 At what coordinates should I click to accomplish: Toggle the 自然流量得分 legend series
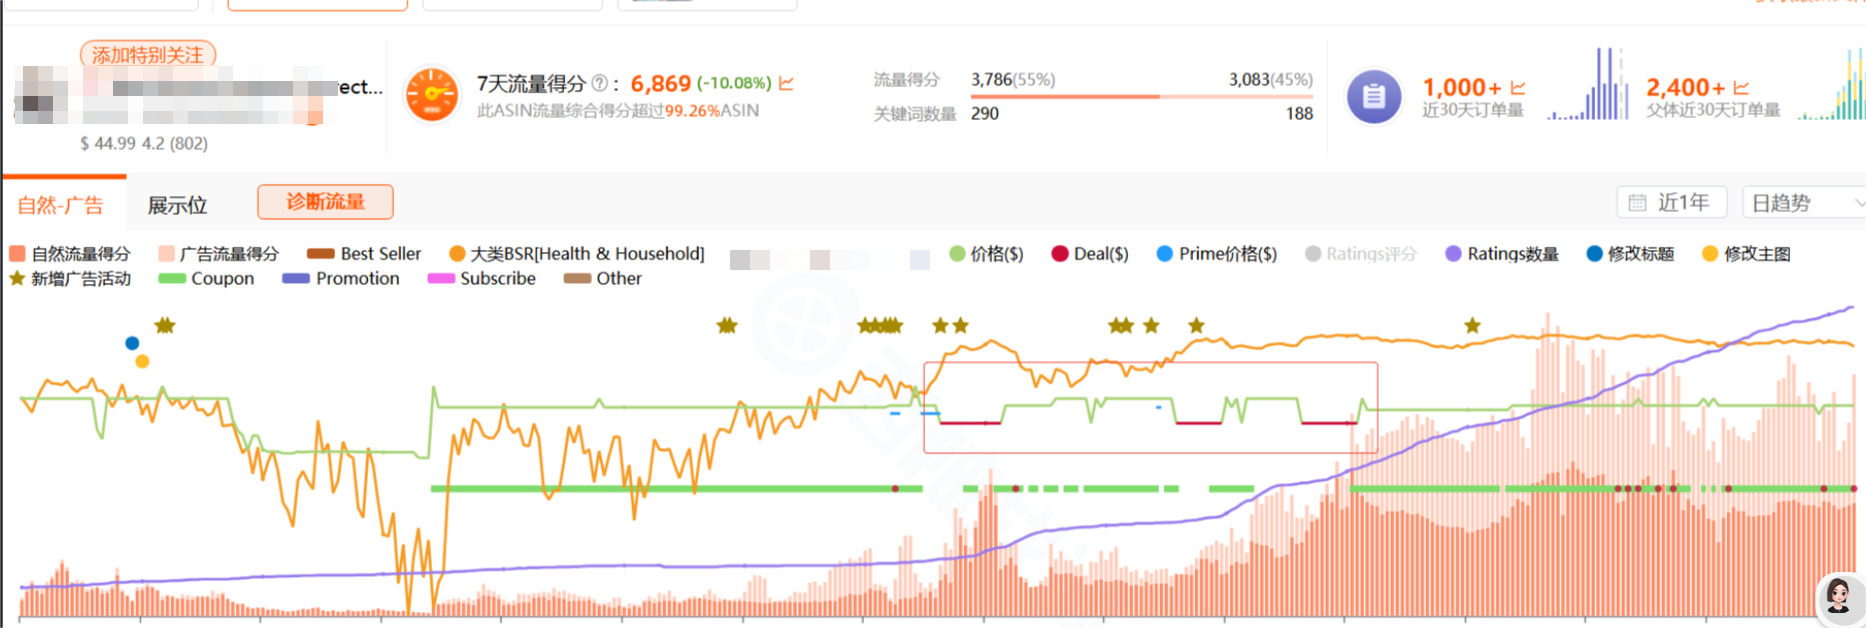click(70, 254)
